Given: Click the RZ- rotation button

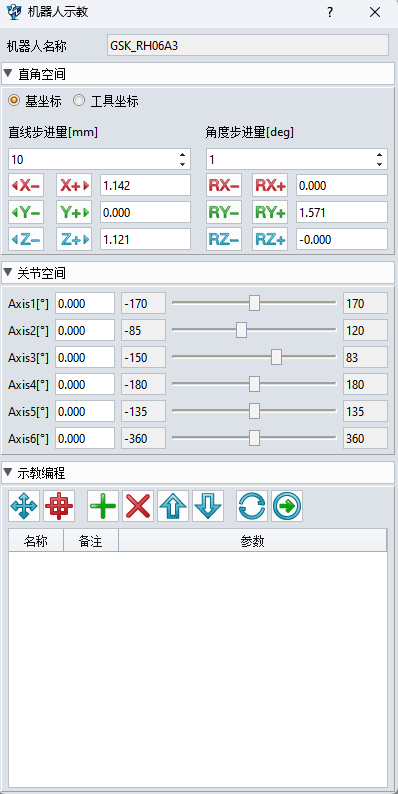Looking at the screenshot, I should click(x=224, y=239).
